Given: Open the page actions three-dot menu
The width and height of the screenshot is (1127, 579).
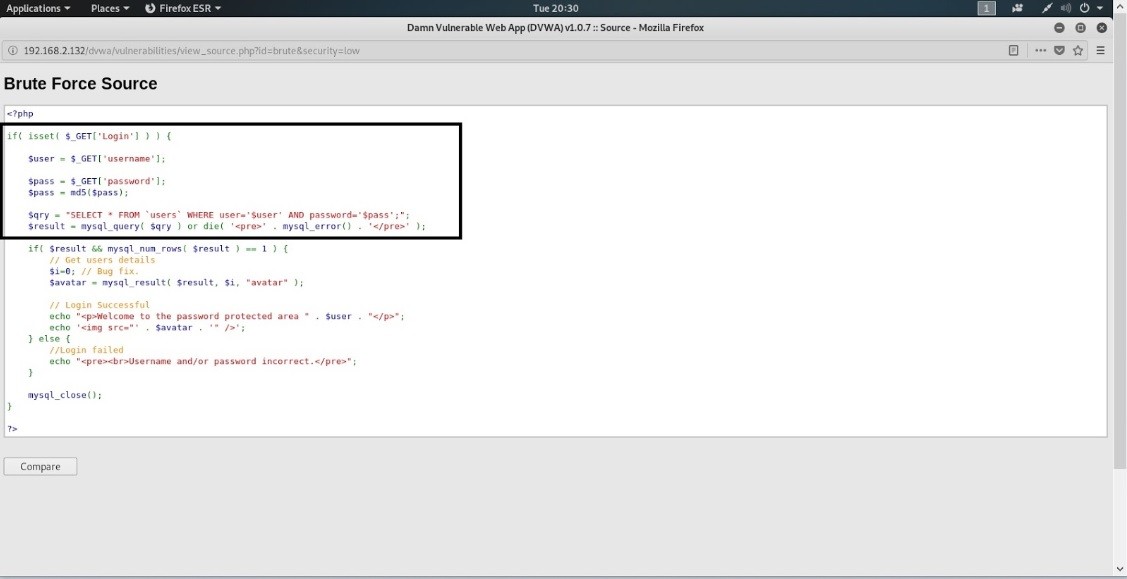Looking at the screenshot, I should (1041, 51).
